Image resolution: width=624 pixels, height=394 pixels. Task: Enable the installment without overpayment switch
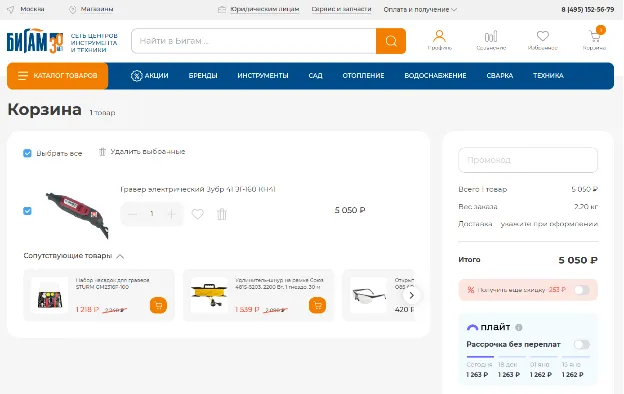581,344
